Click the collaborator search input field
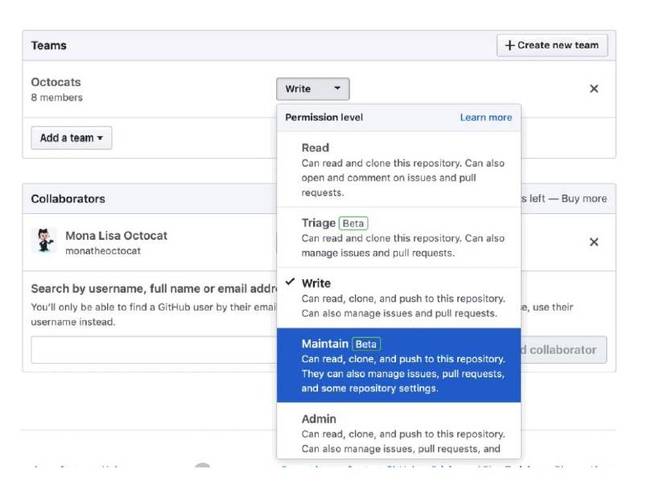Screen dimensions: 648x490 tap(154, 350)
